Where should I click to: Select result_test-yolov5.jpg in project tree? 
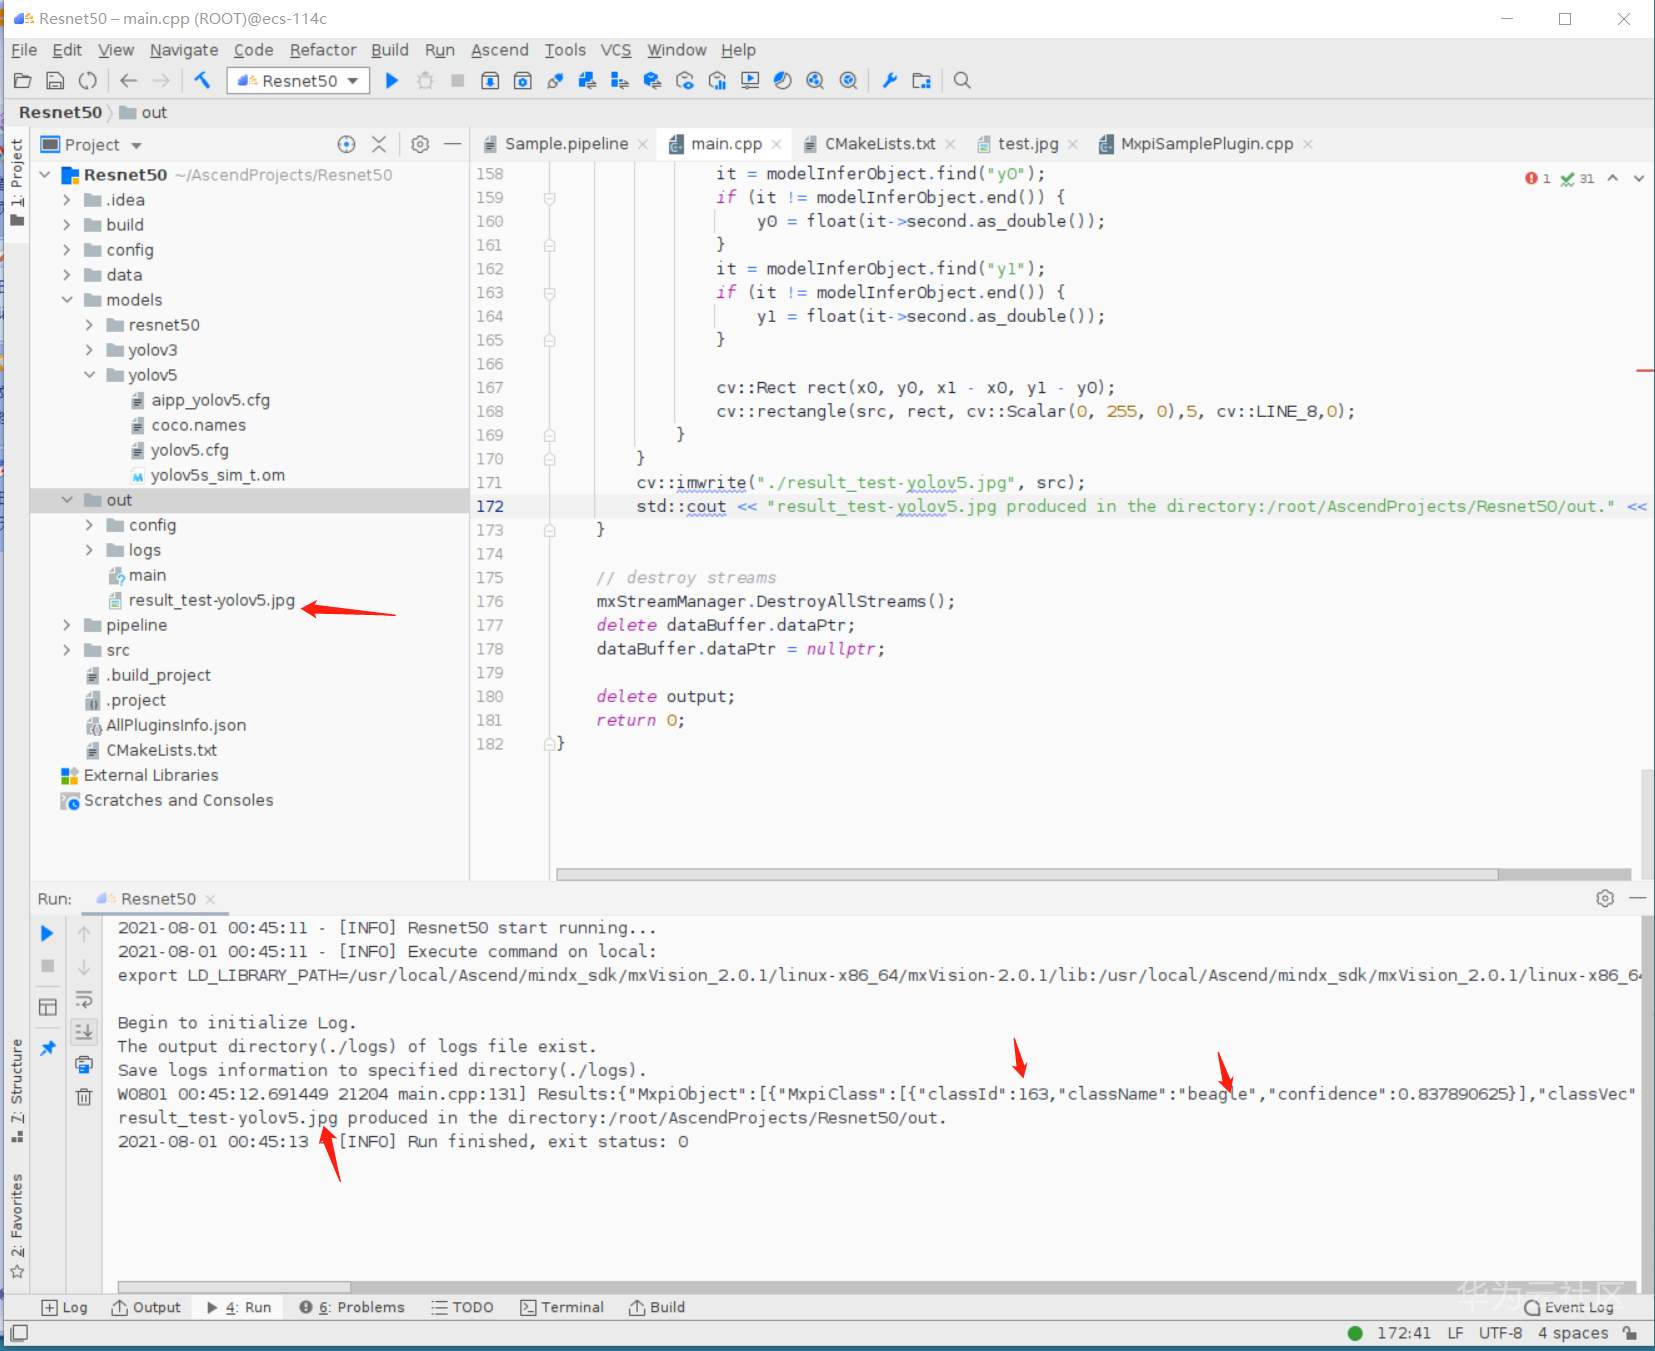pos(211,600)
